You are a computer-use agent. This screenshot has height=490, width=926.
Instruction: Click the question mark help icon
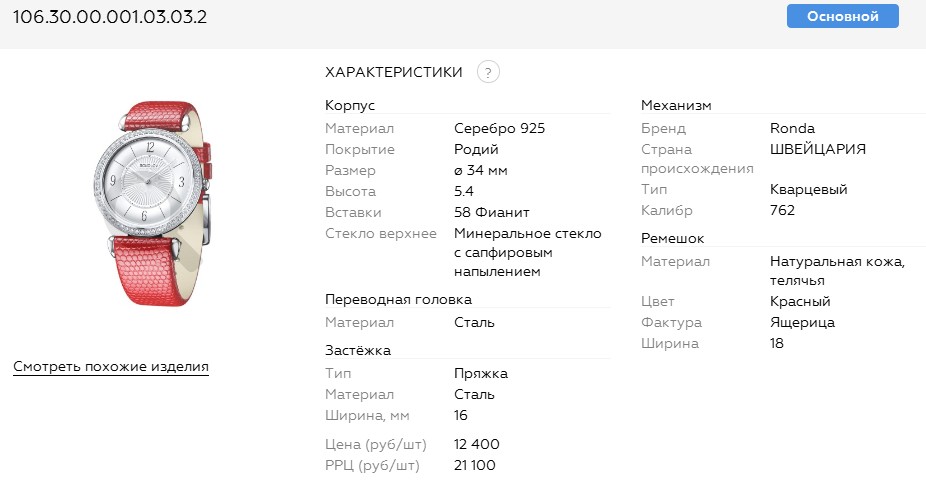pos(488,72)
